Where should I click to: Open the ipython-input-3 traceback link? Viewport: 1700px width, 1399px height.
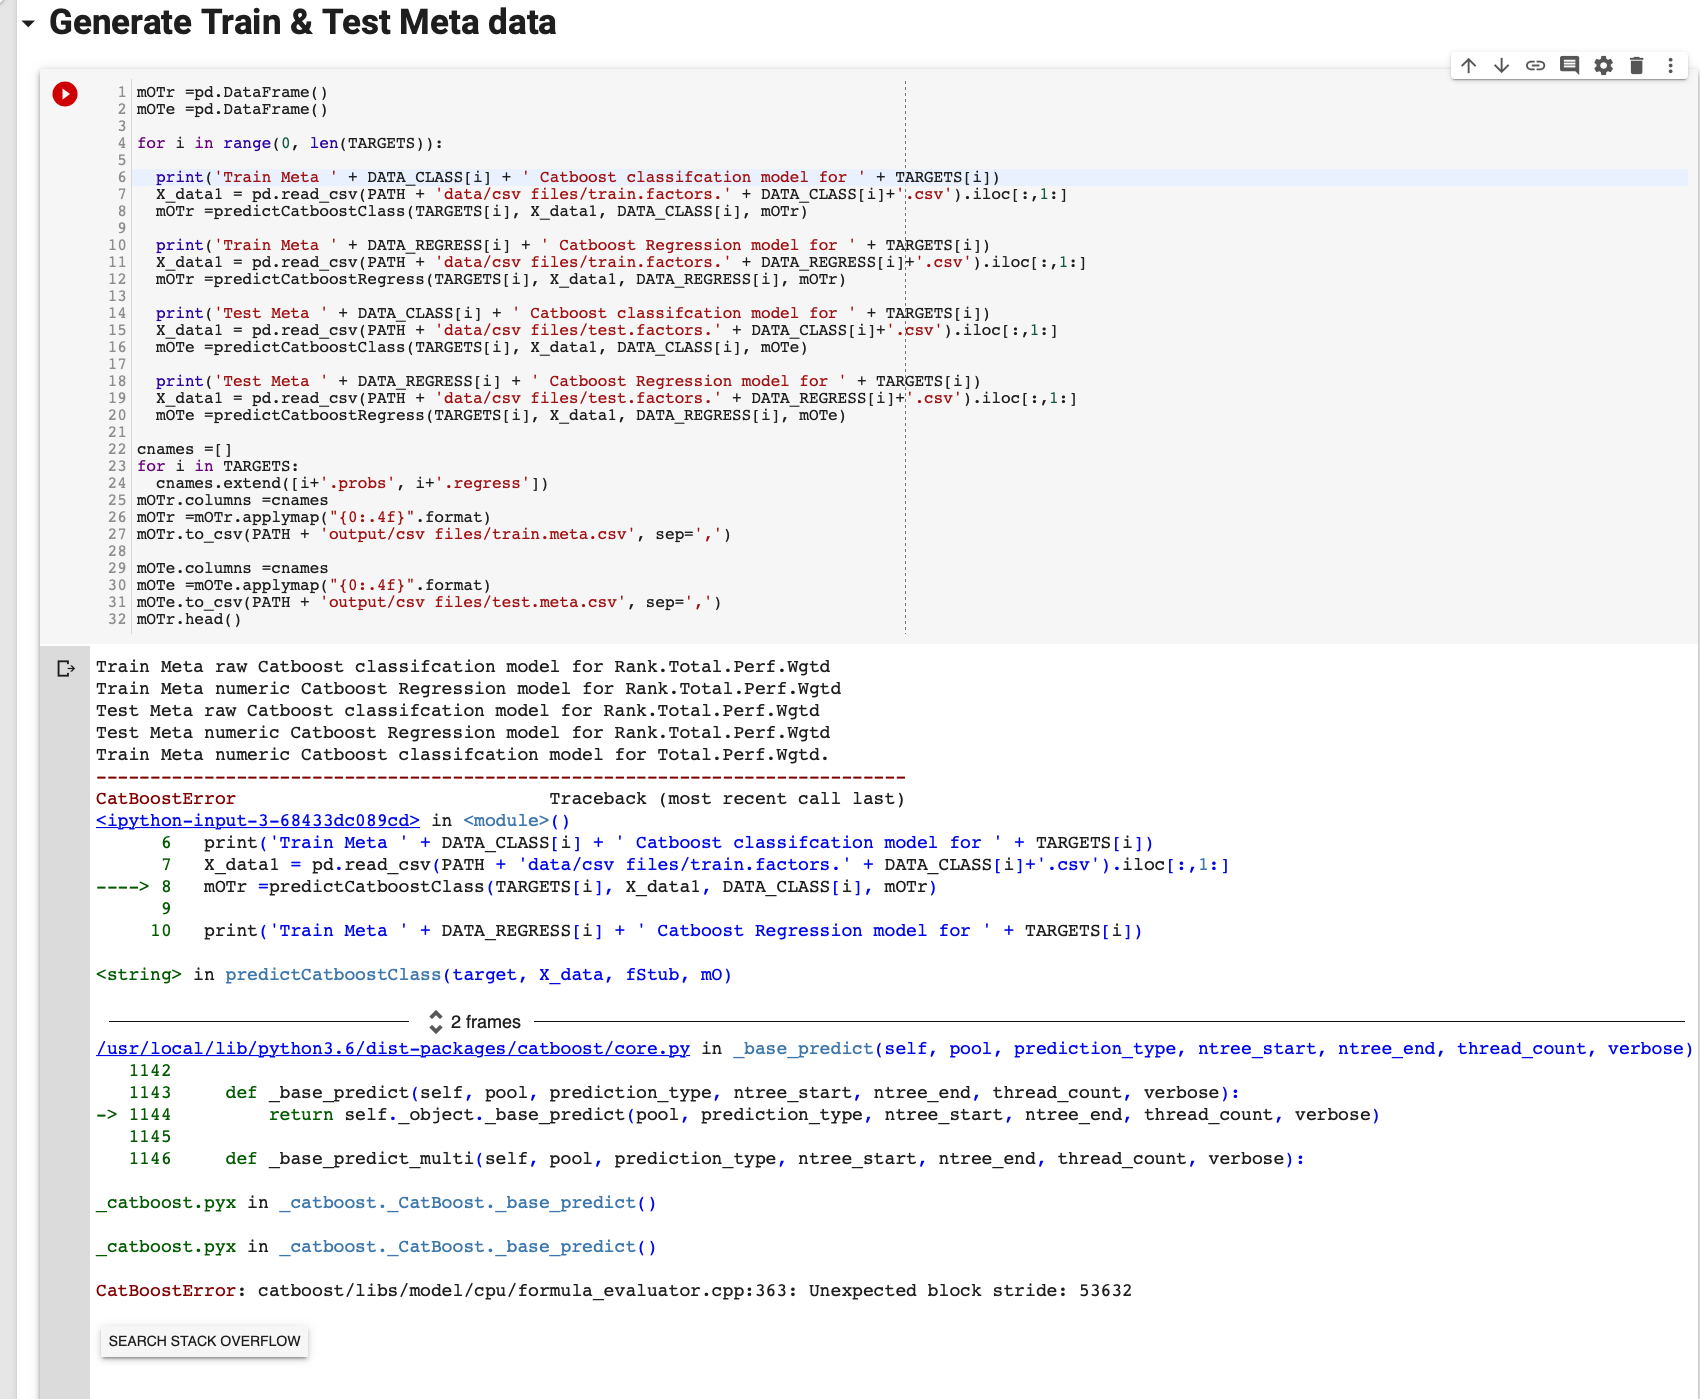pyautogui.click(x=258, y=821)
